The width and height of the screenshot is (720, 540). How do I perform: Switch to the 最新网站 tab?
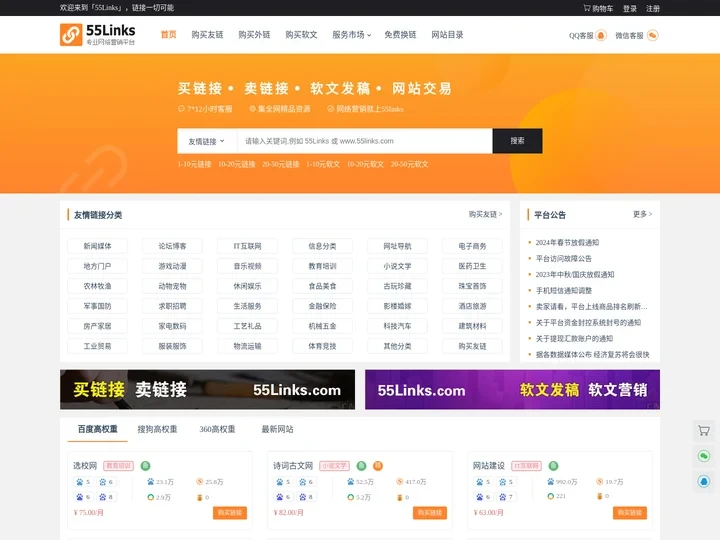click(277, 429)
